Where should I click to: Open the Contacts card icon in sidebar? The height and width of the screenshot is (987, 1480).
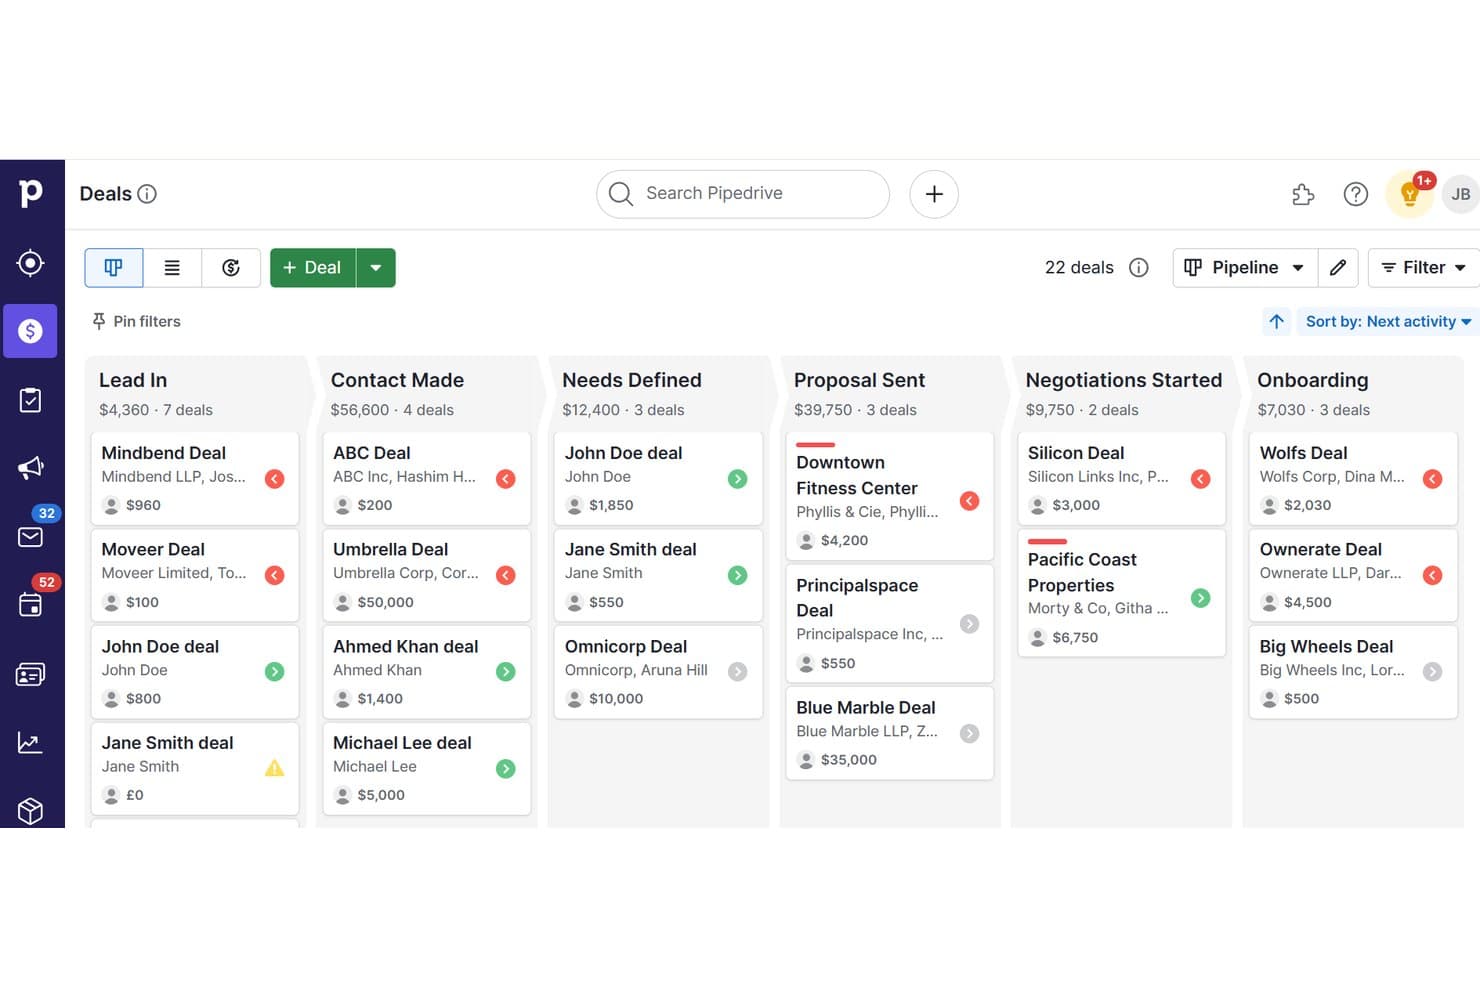[x=30, y=674]
